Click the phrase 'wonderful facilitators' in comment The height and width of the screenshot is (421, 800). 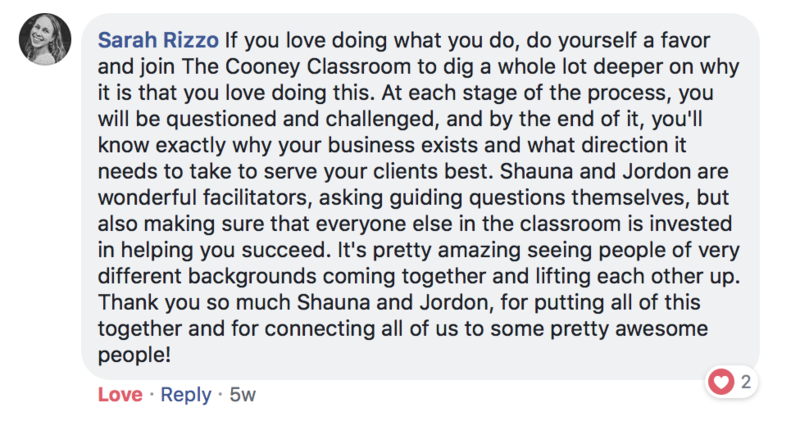205,197
